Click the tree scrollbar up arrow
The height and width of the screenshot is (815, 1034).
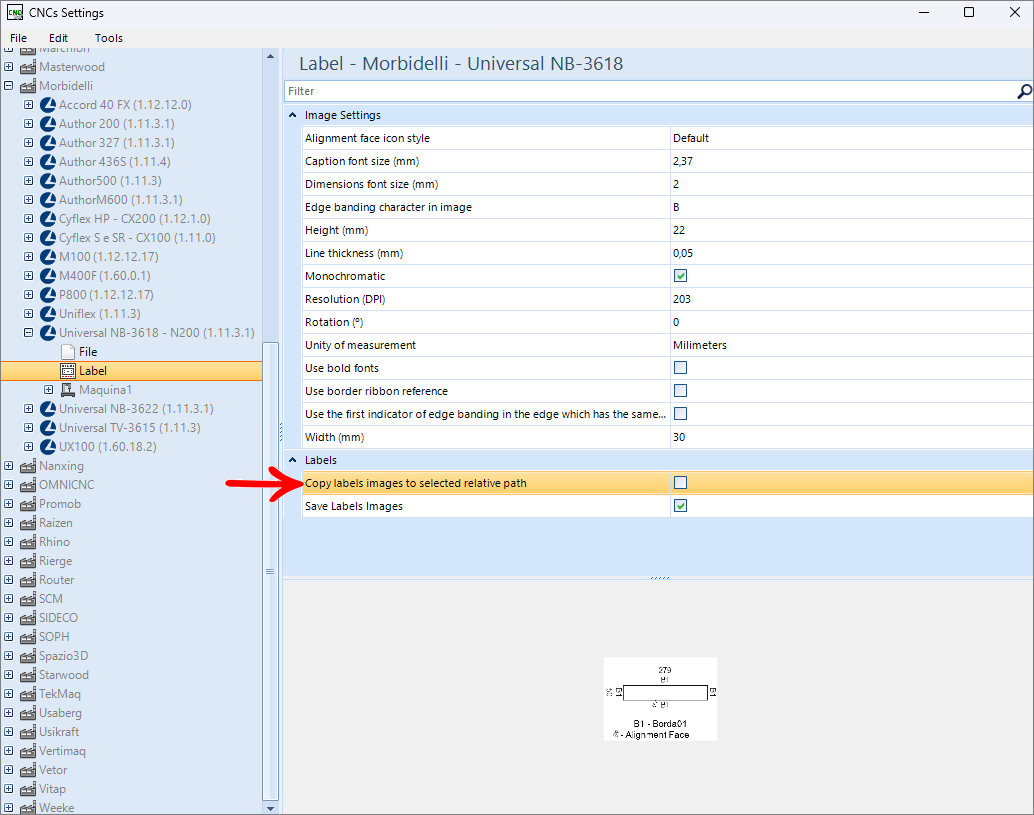click(270, 57)
